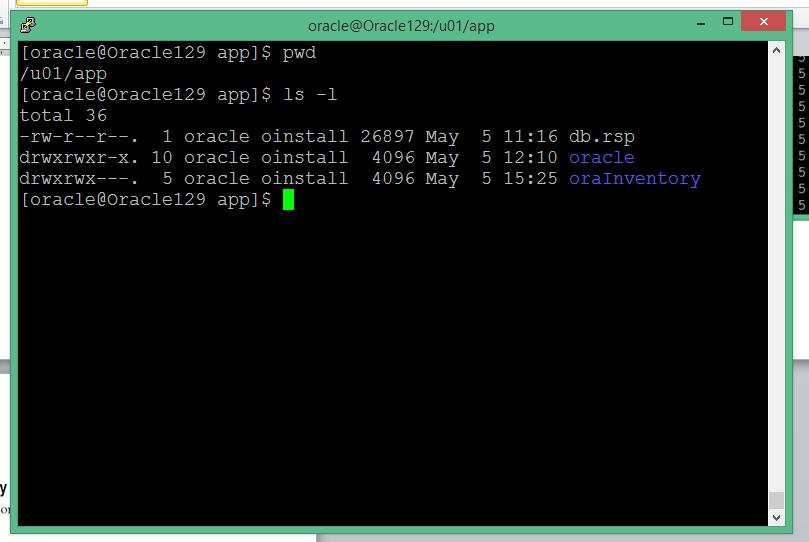
Task: Click the scrollbar down arrow
Action: click(x=776, y=517)
